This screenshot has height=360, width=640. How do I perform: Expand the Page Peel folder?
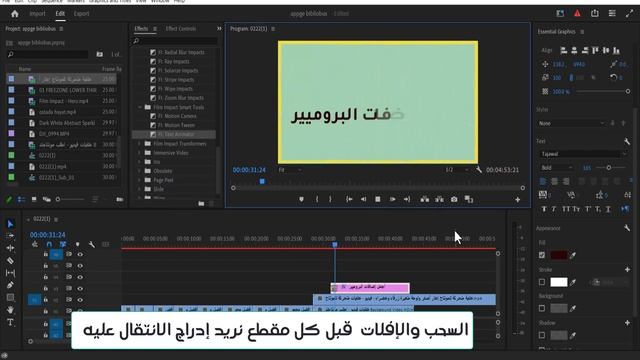point(140,180)
